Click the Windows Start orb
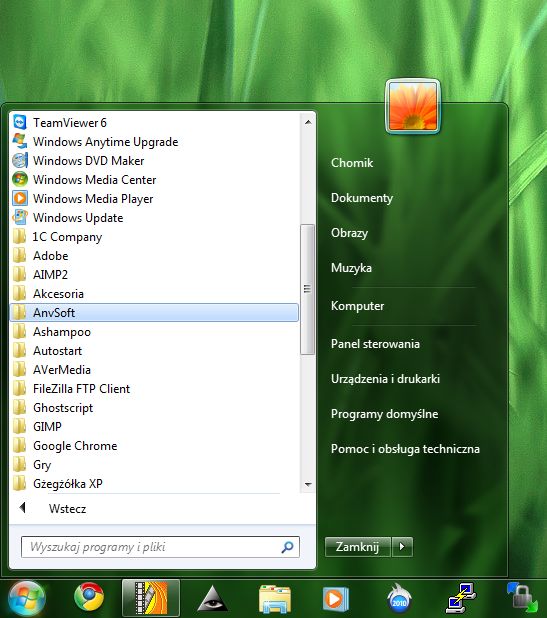547x618 pixels. point(26,599)
